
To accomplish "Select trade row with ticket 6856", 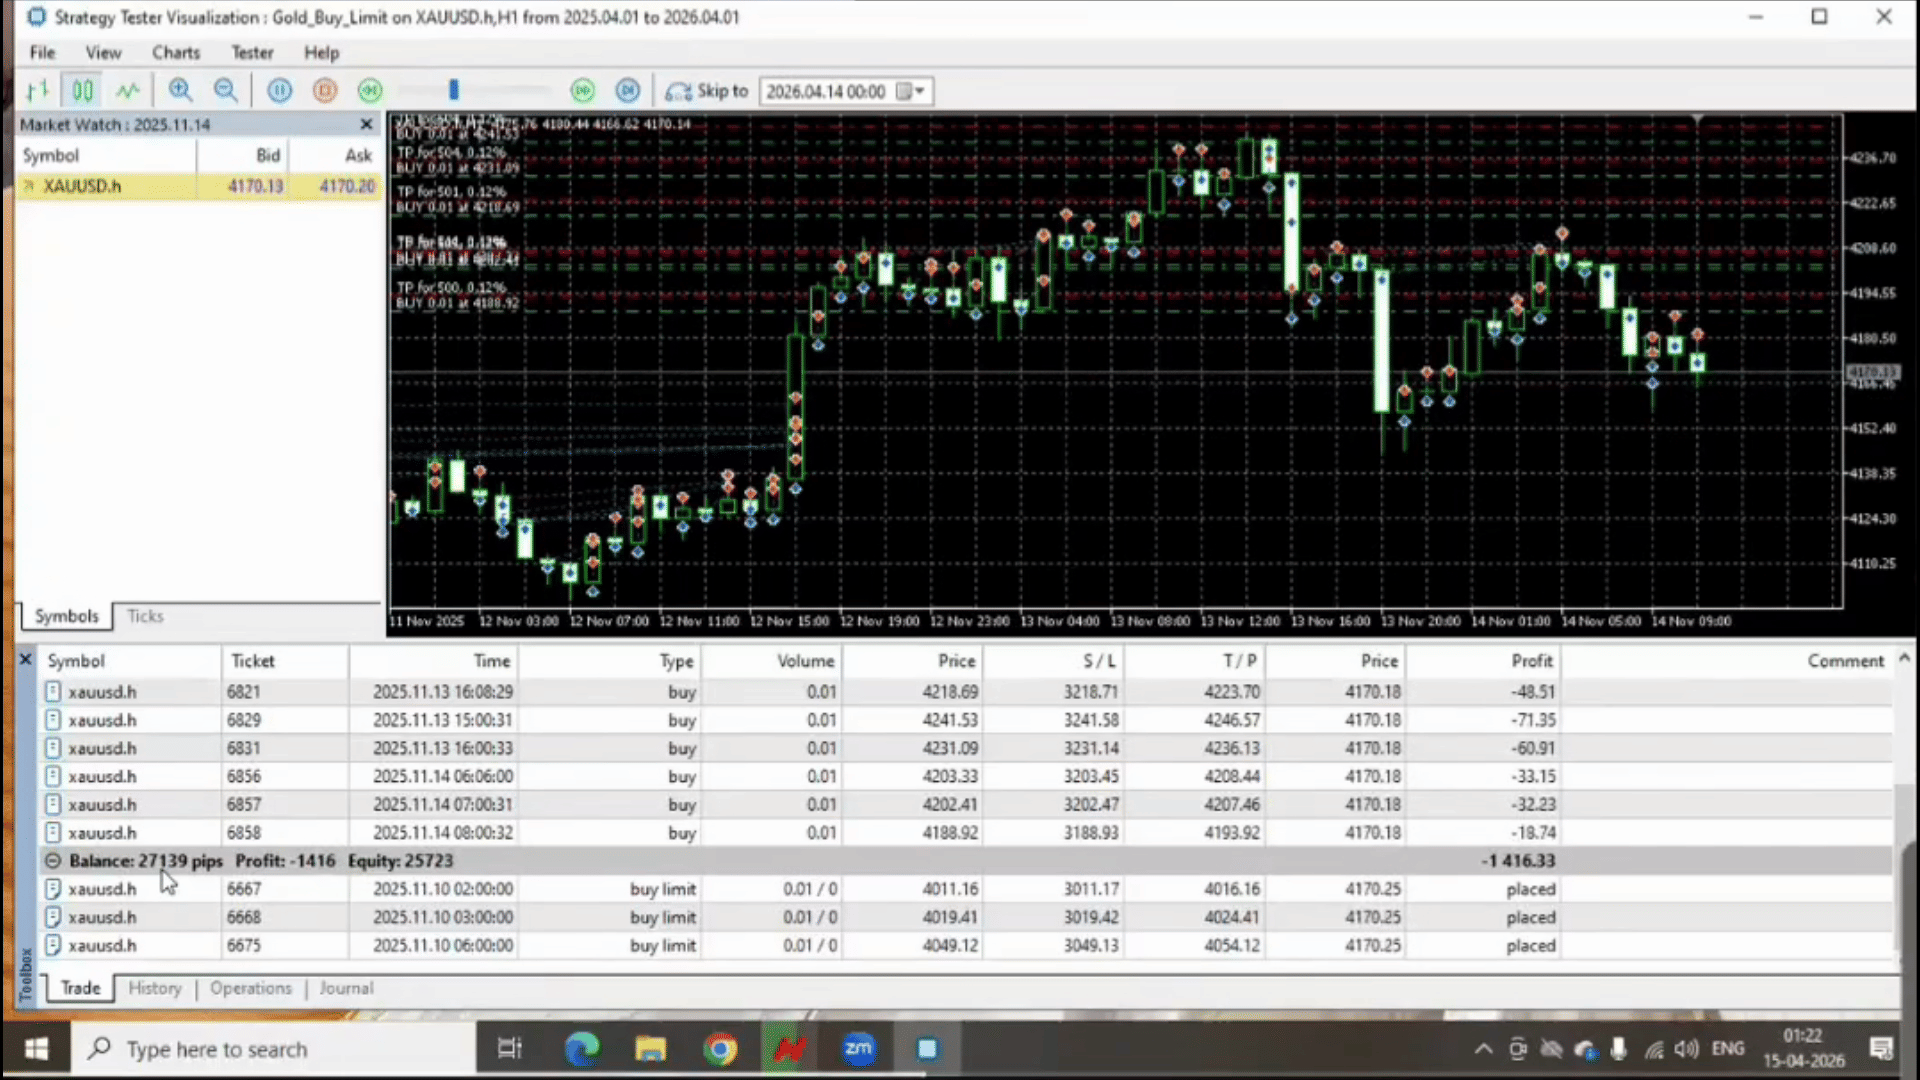I will coord(965,776).
